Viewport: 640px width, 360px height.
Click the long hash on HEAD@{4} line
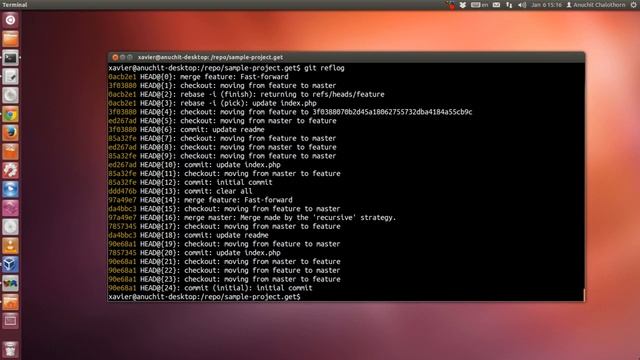click(x=392, y=112)
